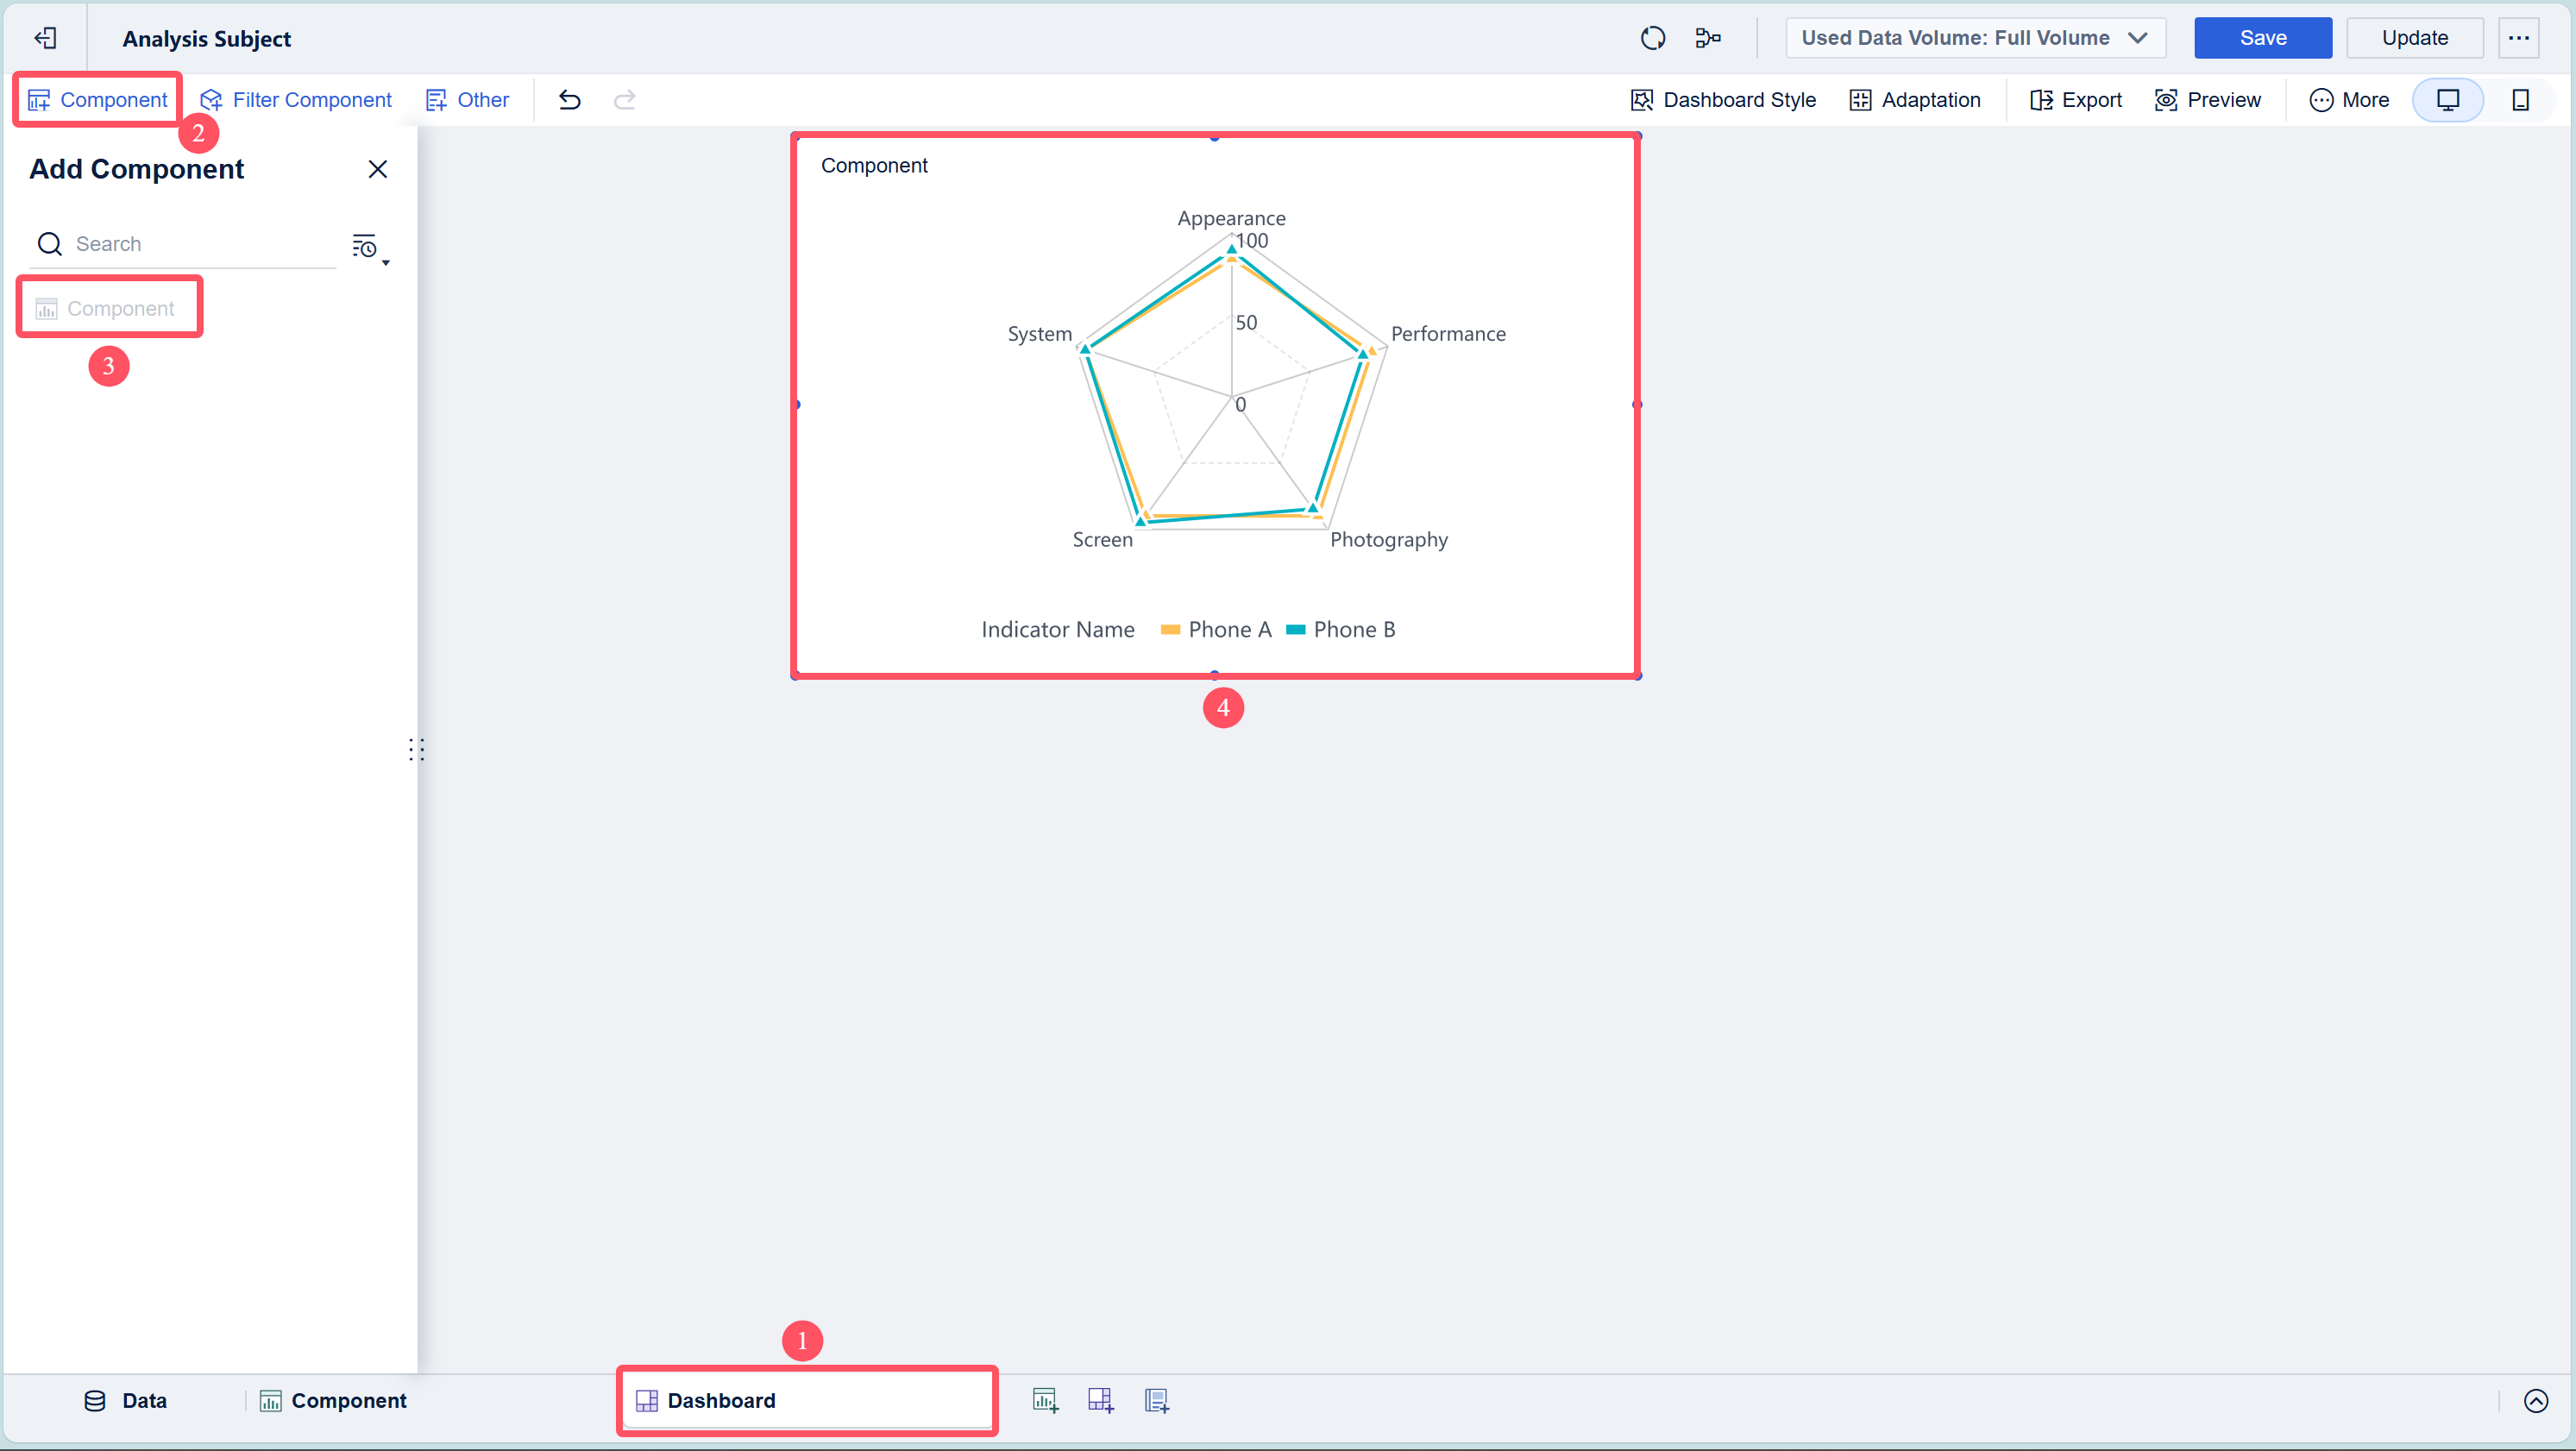Click the Update button

point(2414,38)
